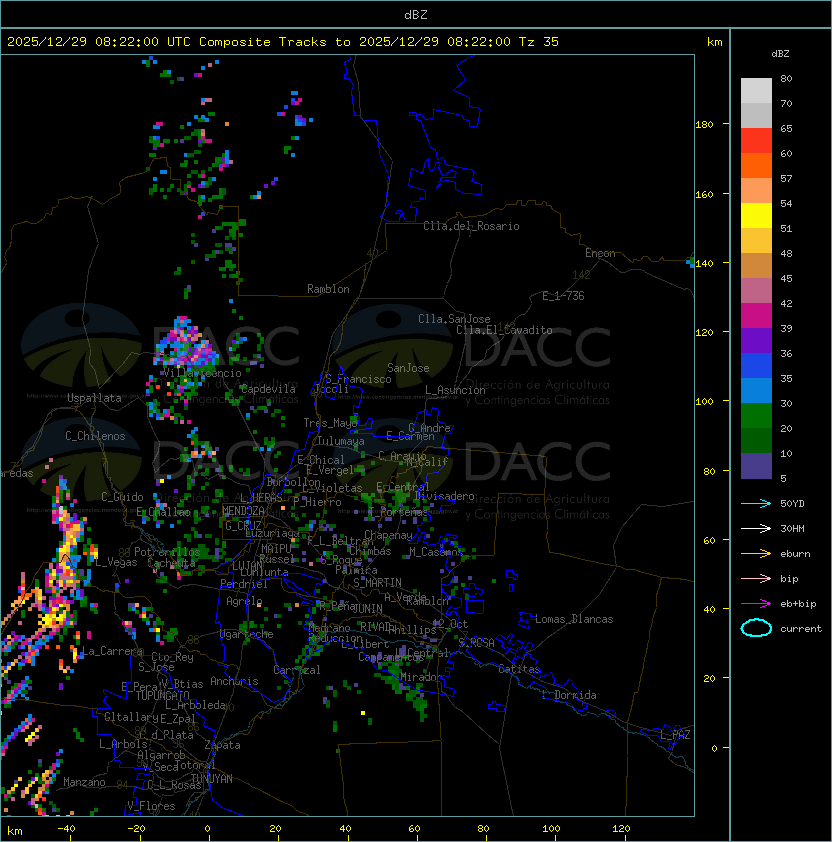Click the 'Zapata' map label
The image size is (832, 842).
(x=222, y=745)
